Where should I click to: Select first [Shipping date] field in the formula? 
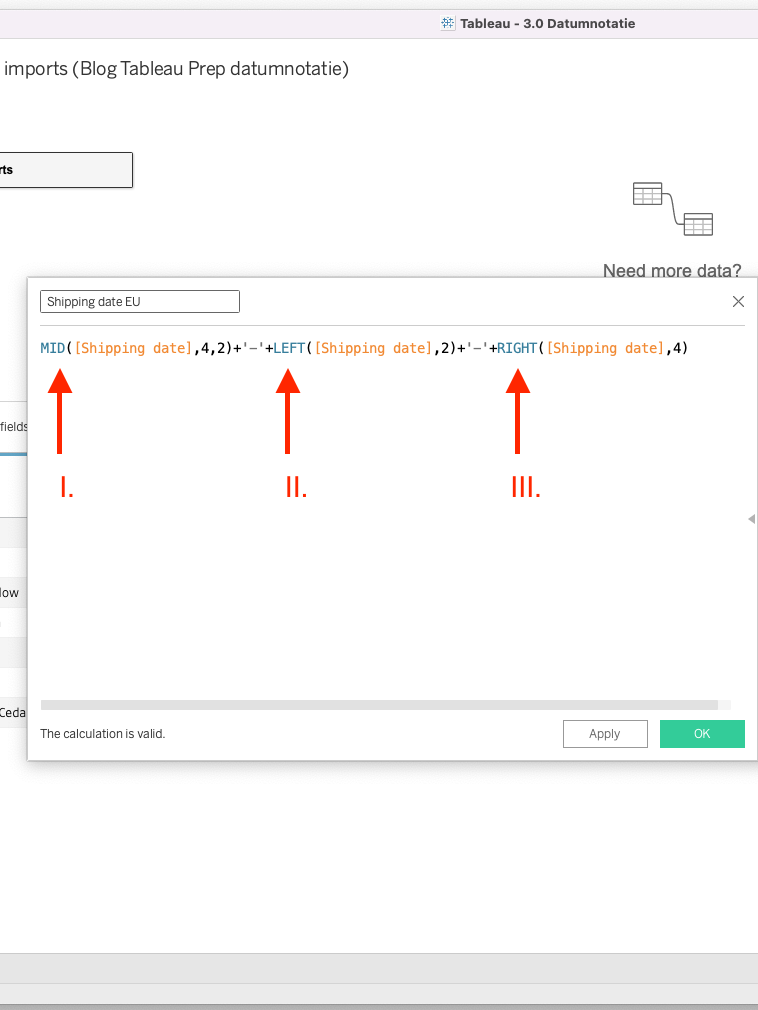pyautogui.click(x=133, y=348)
